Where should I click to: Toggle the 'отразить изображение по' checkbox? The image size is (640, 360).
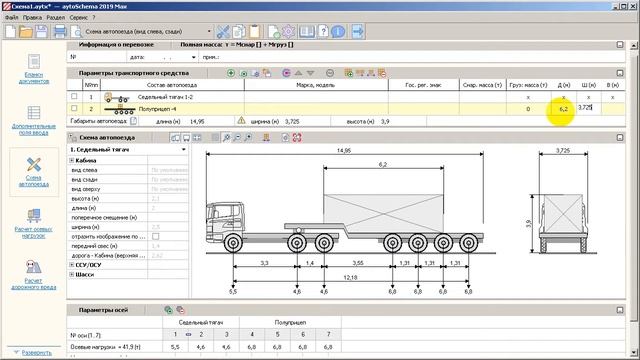156,236
